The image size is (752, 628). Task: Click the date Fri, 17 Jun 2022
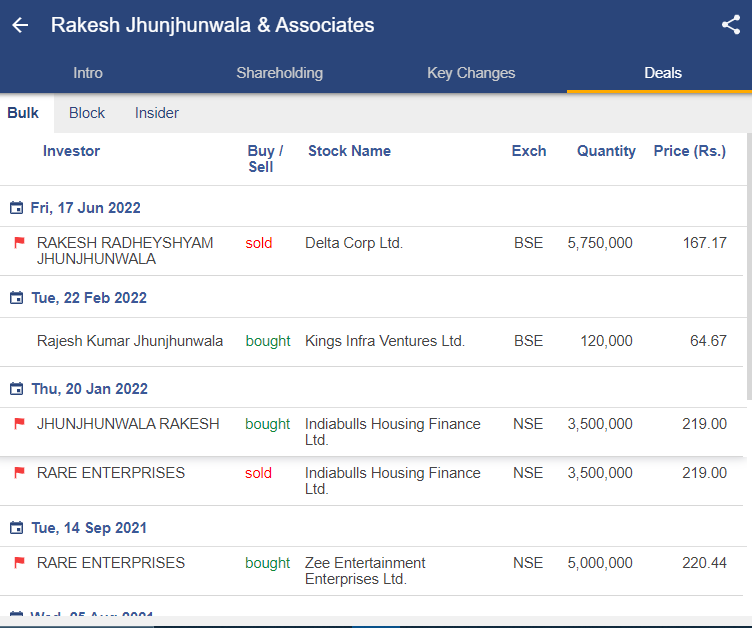click(85, 208)
